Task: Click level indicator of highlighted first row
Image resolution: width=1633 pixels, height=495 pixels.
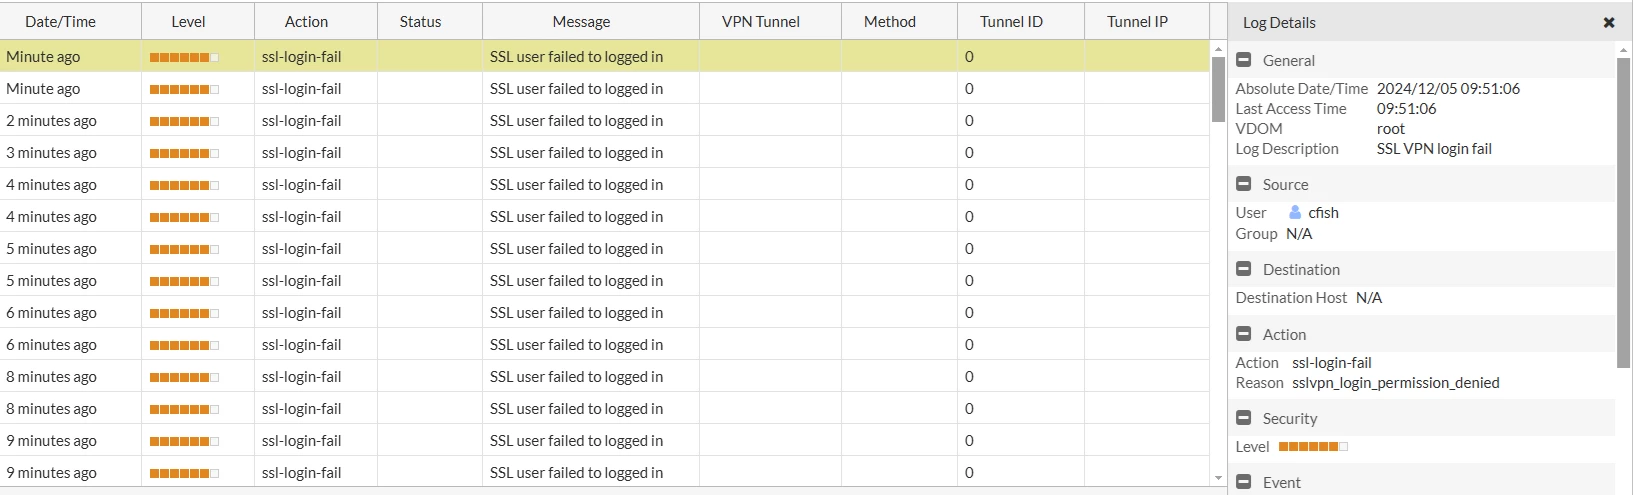Action: (x=184, y=57)
